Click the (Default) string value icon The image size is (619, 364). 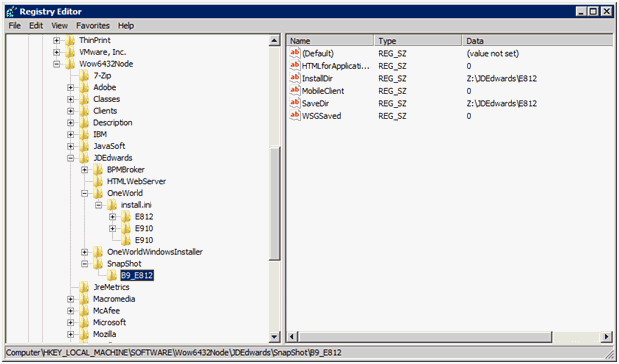point(295,53)
